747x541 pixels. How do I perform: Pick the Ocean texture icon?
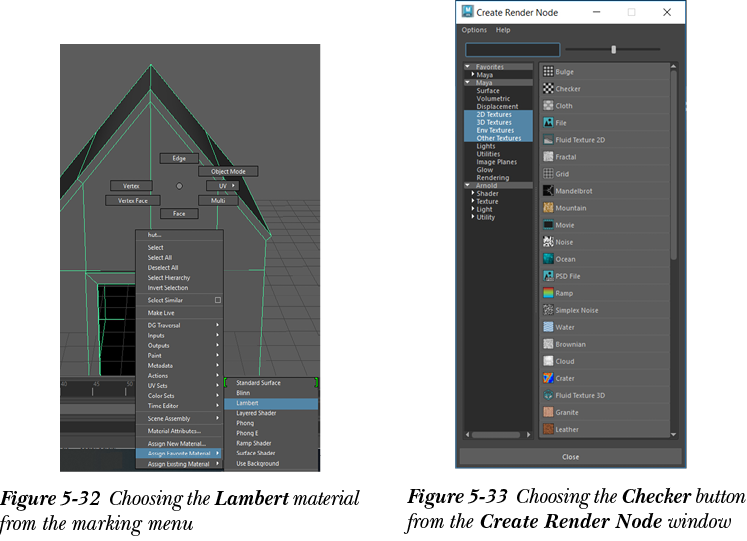[548, 259]
